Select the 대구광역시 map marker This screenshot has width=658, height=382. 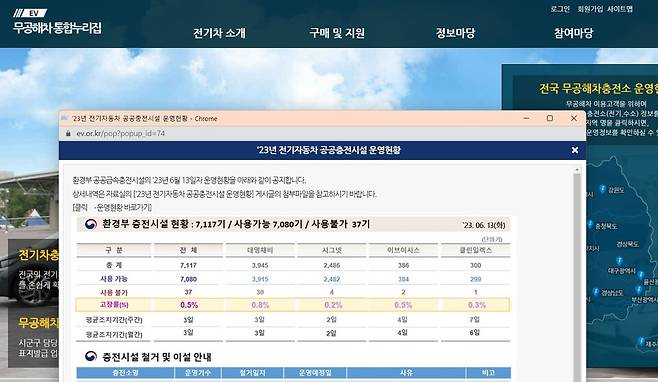coord(619,262)
